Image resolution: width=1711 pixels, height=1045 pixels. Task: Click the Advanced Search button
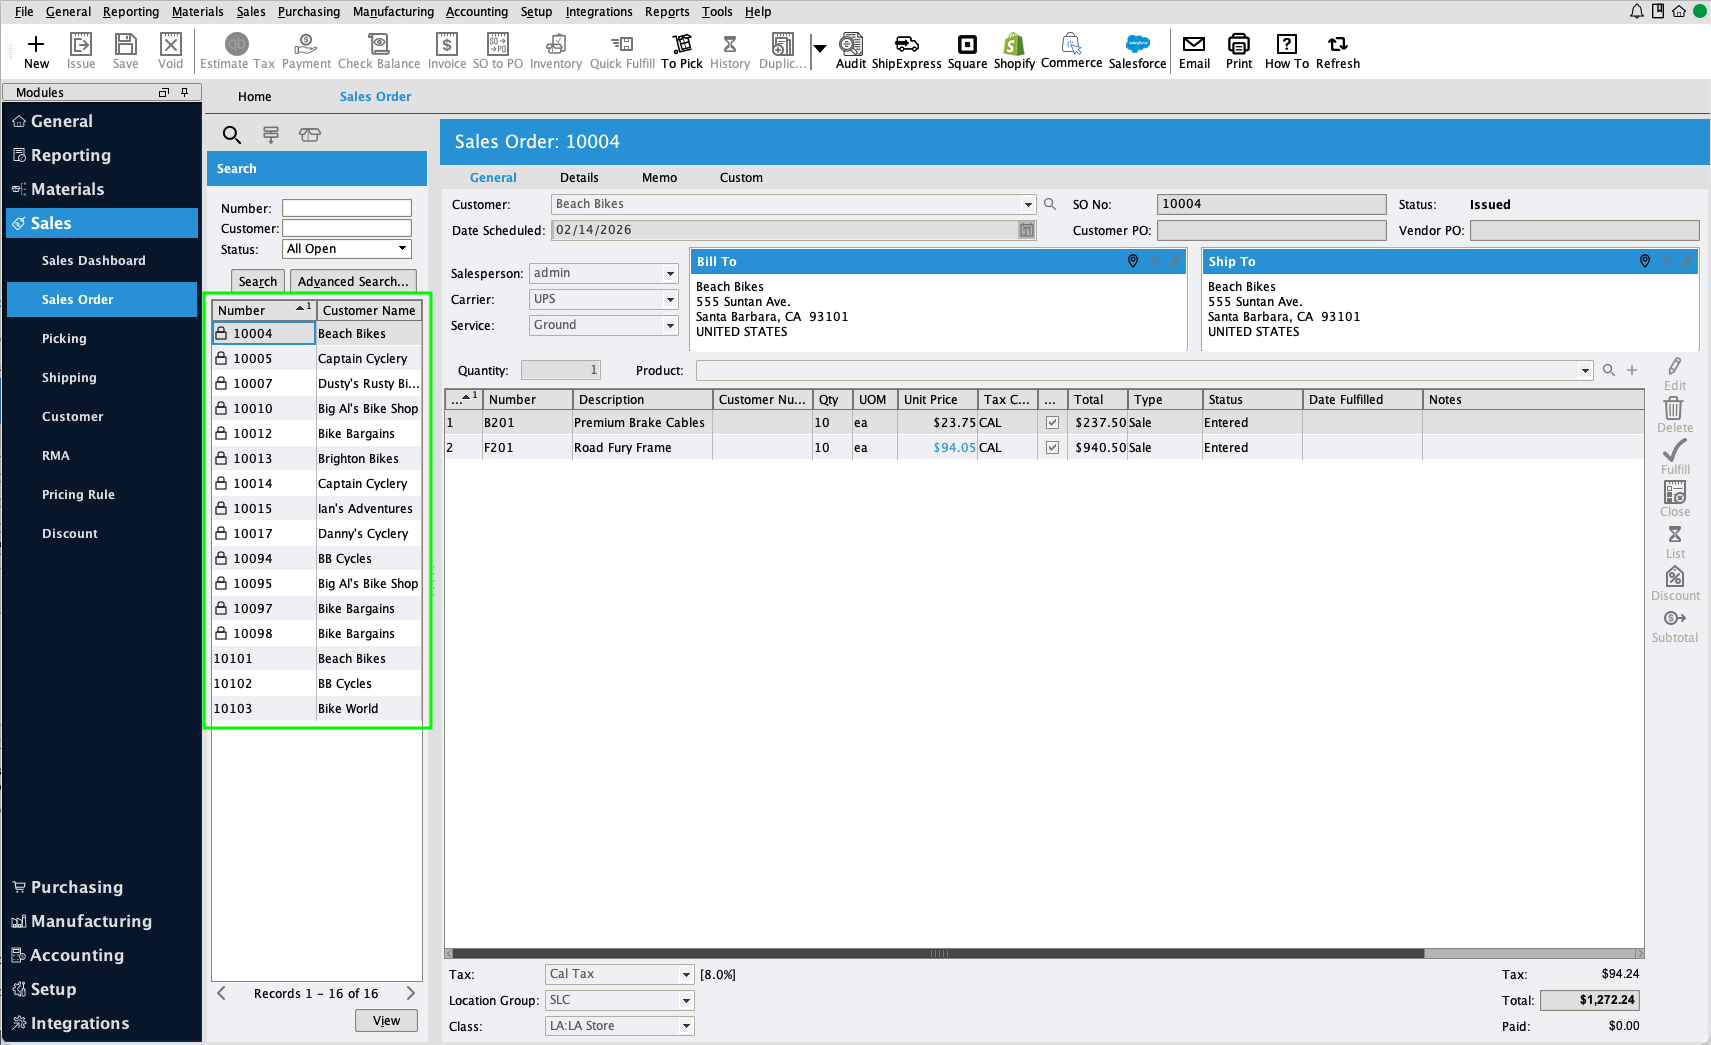click(x=353, y=281)
